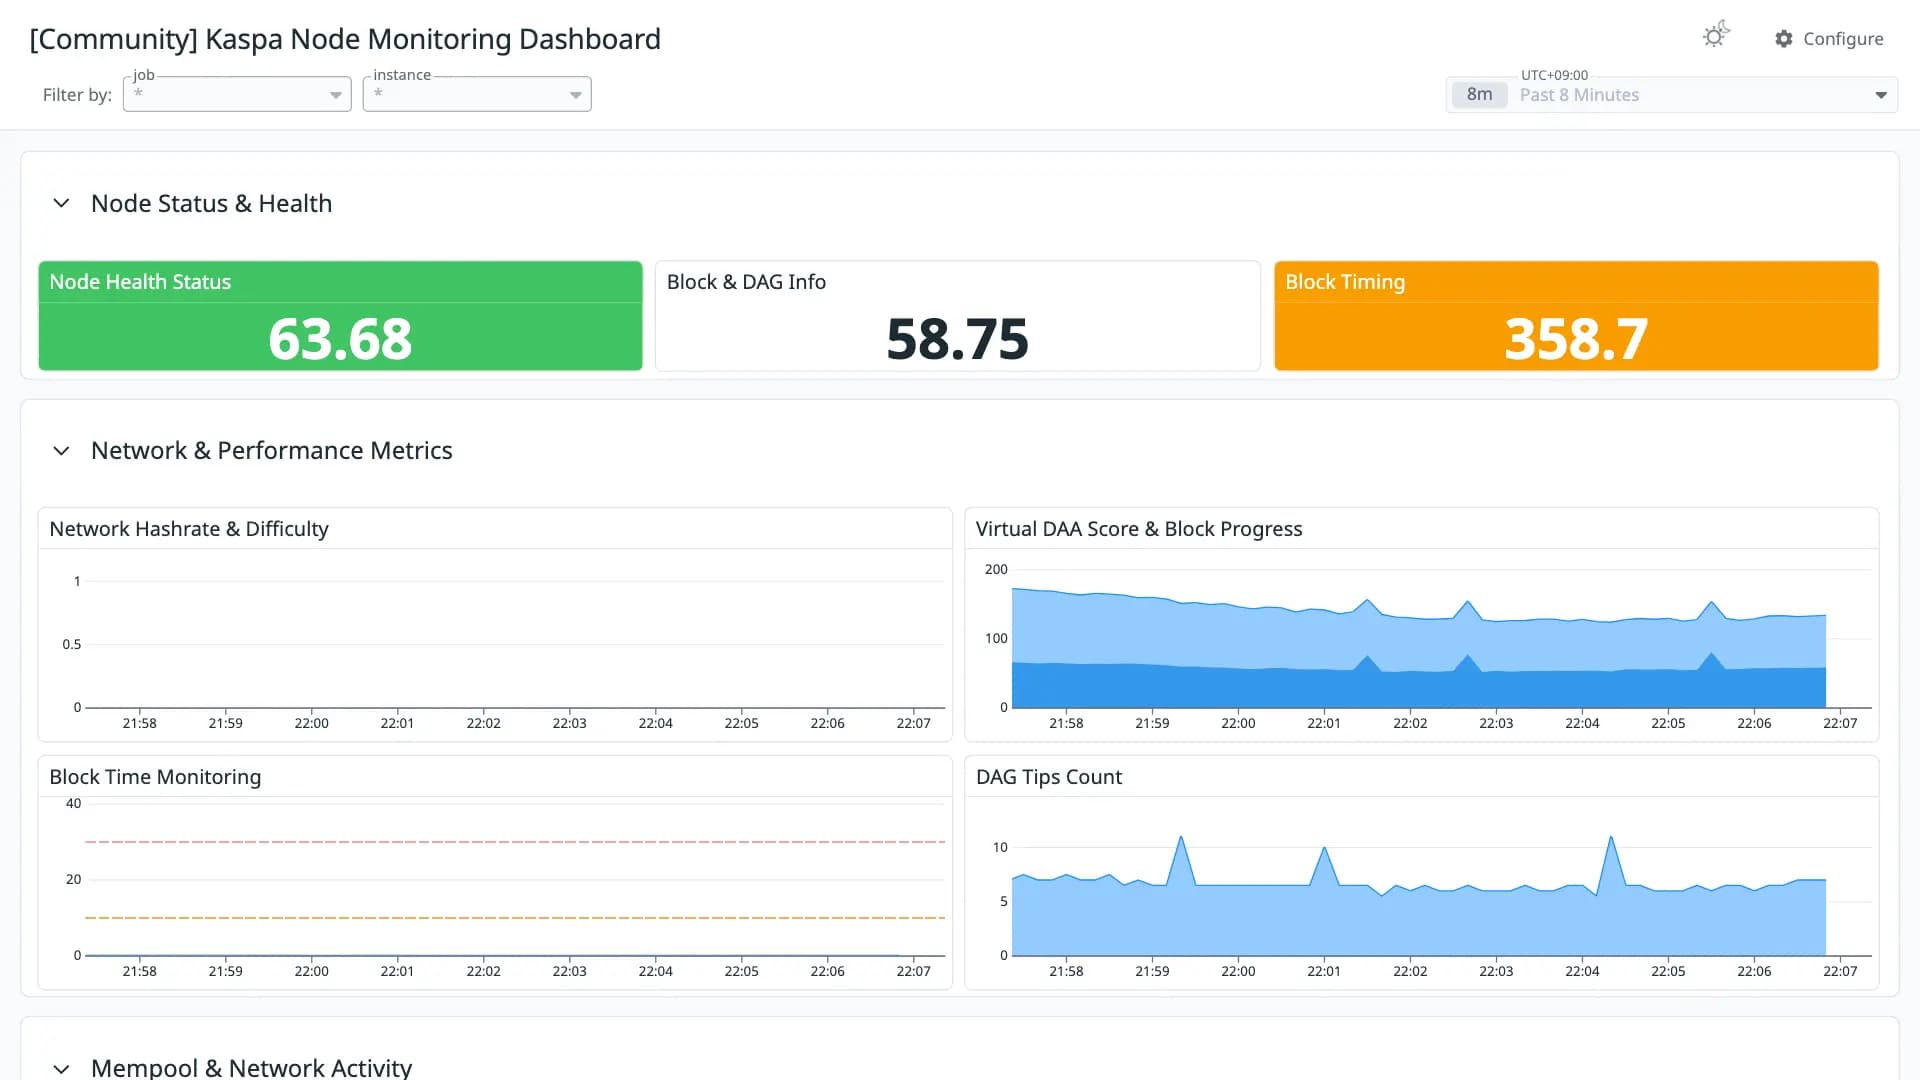The image size is (1920, 1080).
Task: Collapse the Mempool & Network Activity section
Action: (61, 1068)
